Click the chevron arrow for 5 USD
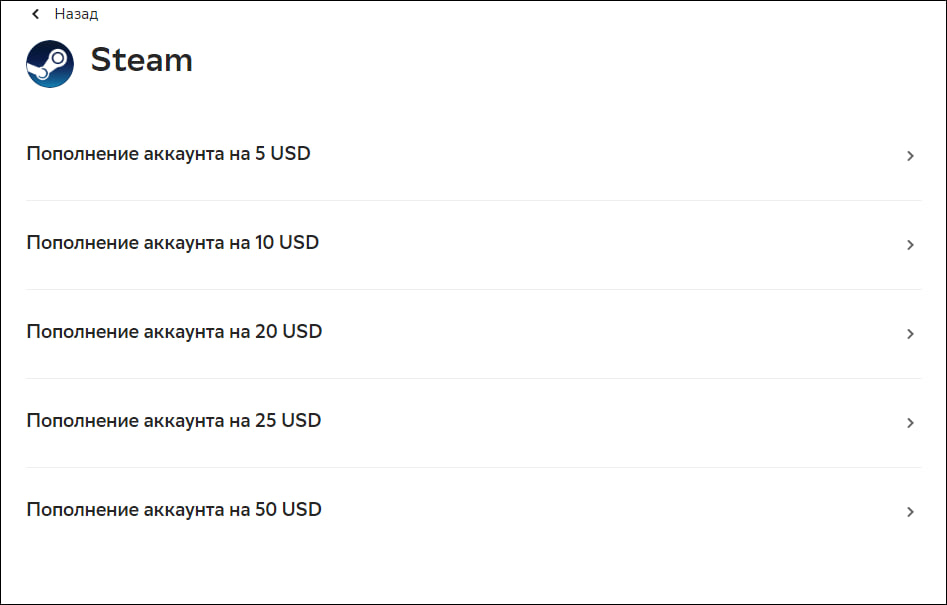The height and width of the screenshot is (605, 947). (910, 156)
